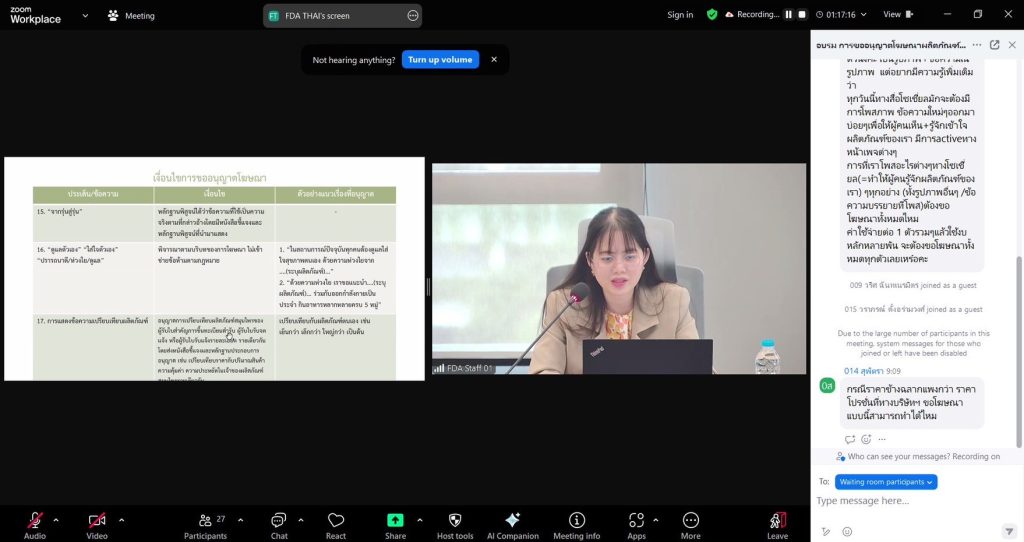Click the Turn up volume button
This screenshot has height=542, width=1024.
(x=440, y=60)
